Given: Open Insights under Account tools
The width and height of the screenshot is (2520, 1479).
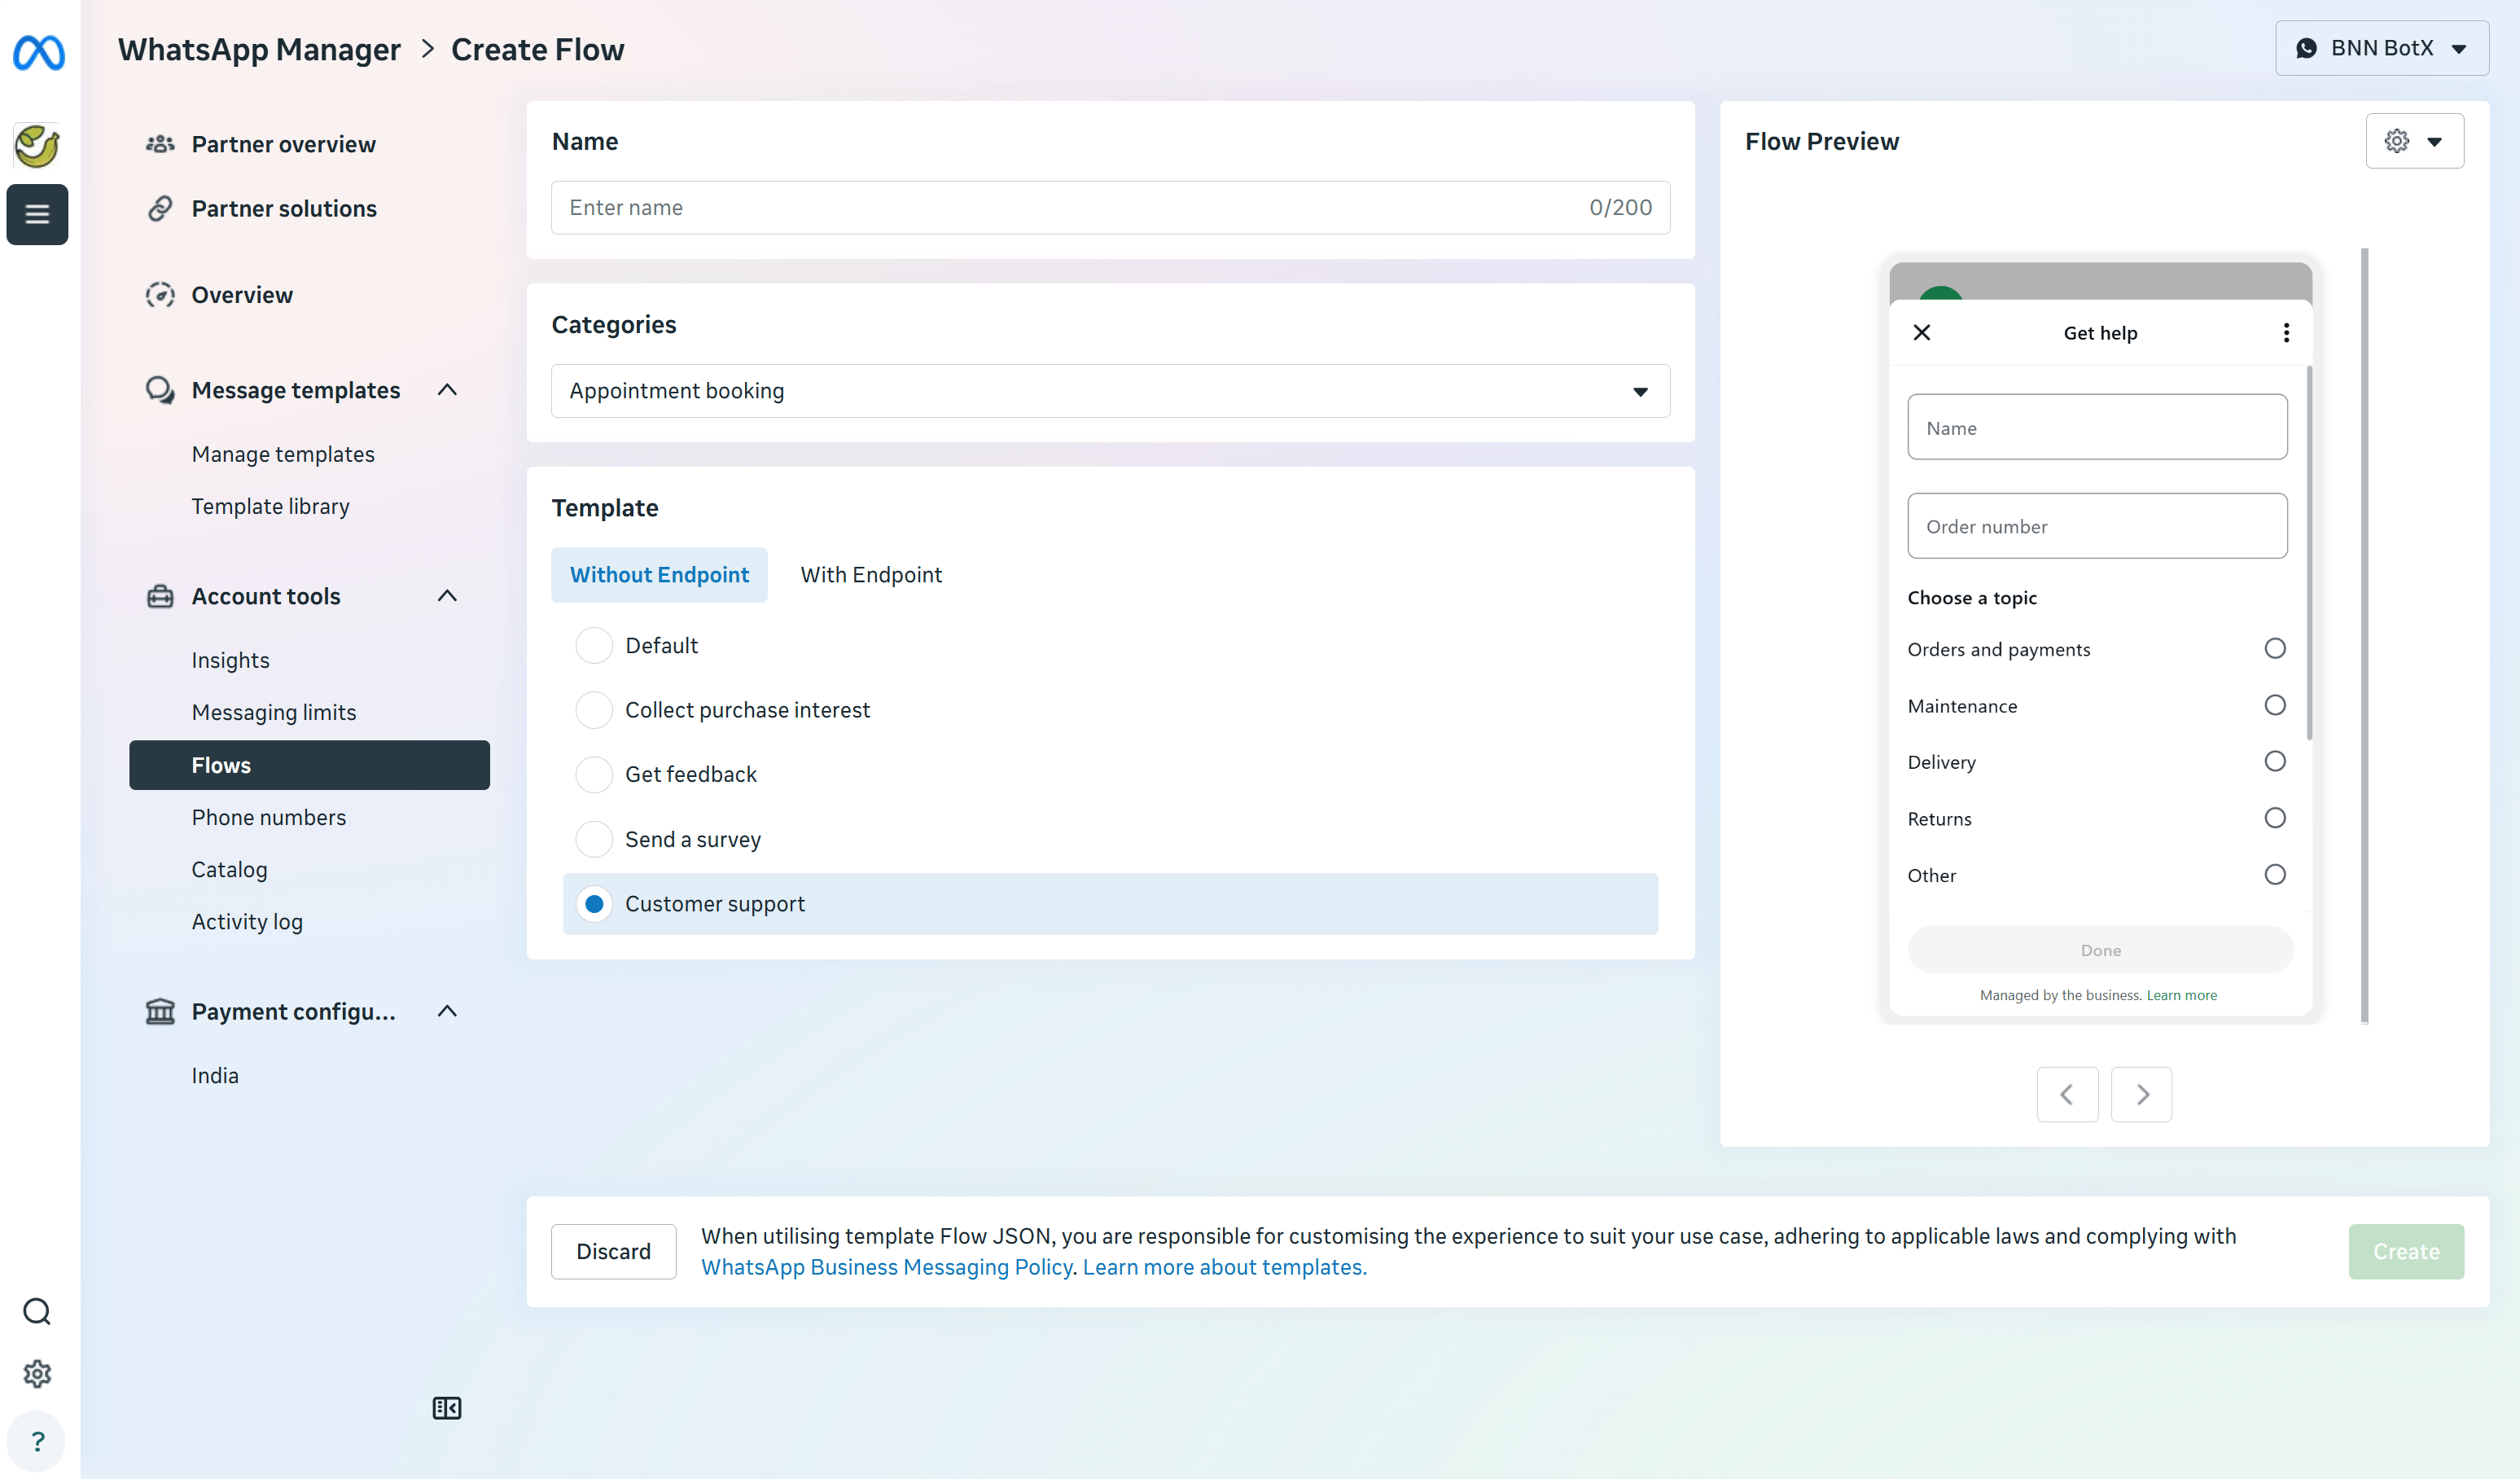Looking at the screenshot, I should [x=230, y=660].
